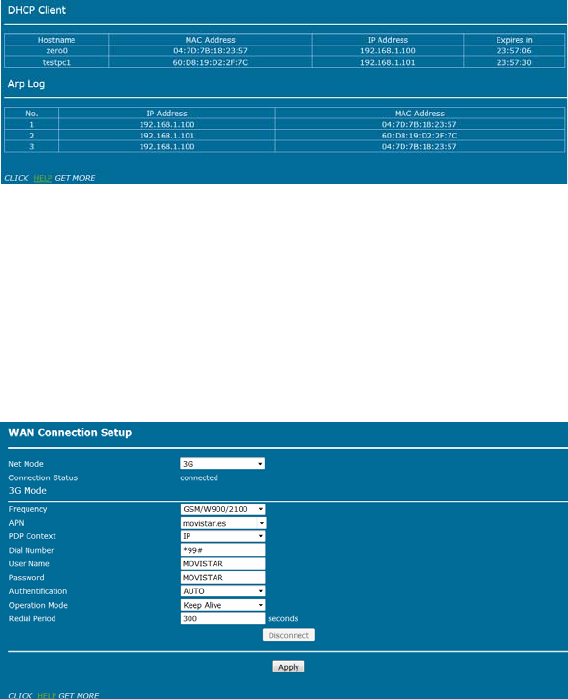The image size is (568, 699).
Task: Click the 192.168.1.101 DHCP IP address
Action: 387,62
